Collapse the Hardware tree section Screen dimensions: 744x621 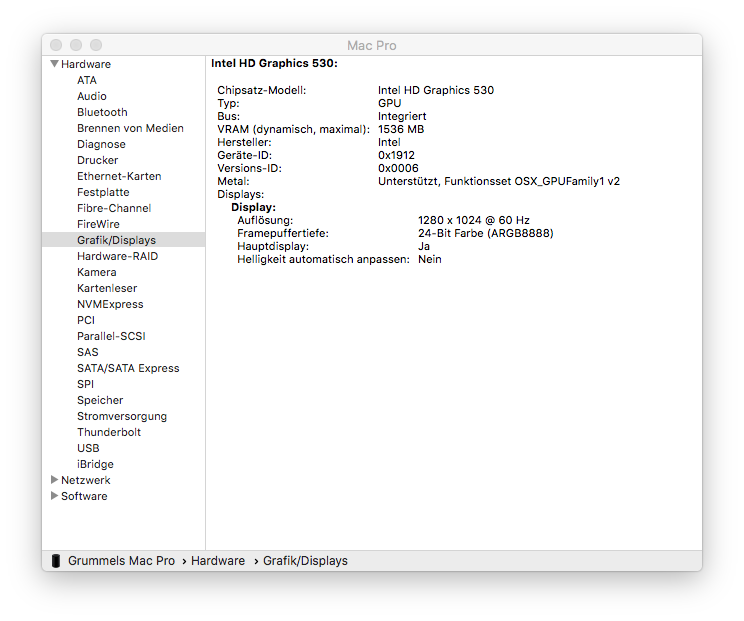55,64
